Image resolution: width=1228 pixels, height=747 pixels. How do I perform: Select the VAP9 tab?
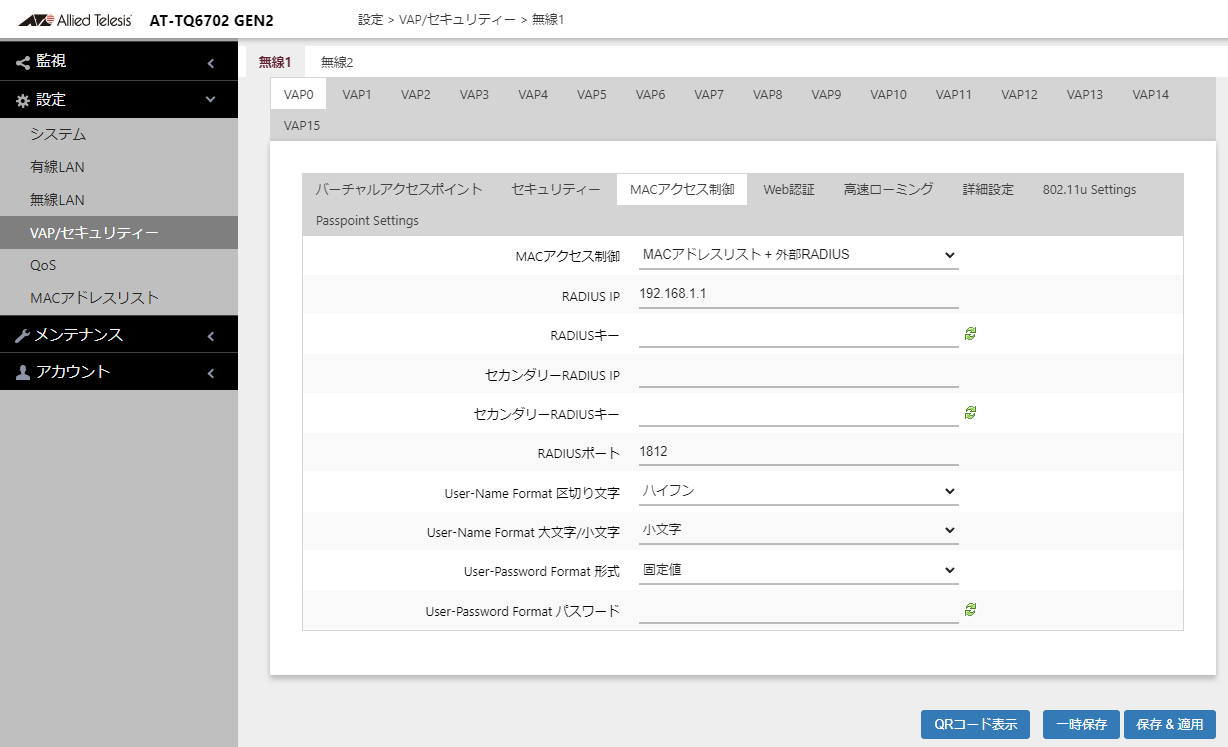coord(826,95)
